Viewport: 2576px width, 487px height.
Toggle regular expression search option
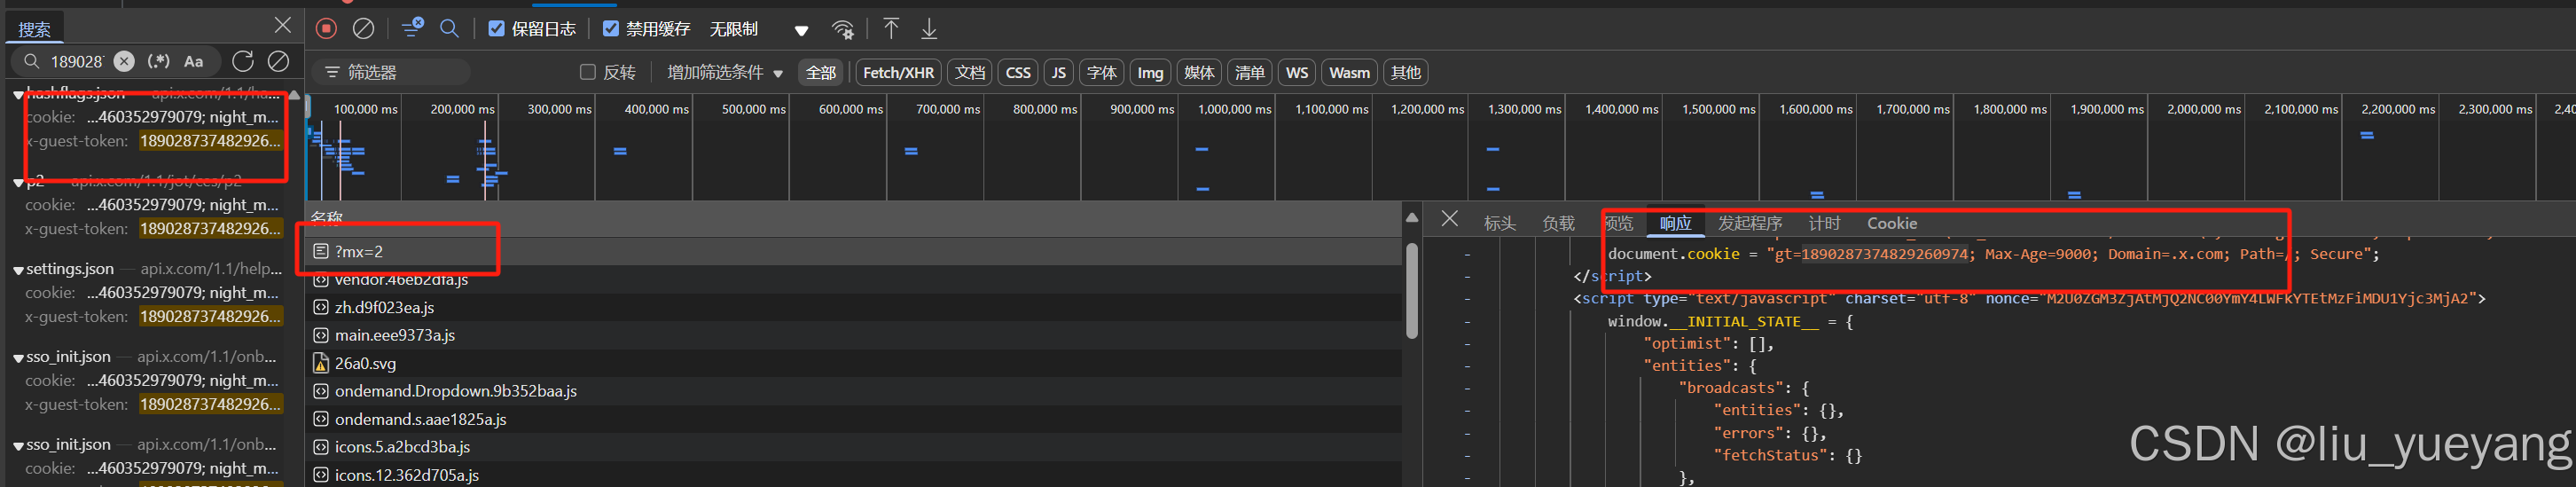[x=158, y=61]
